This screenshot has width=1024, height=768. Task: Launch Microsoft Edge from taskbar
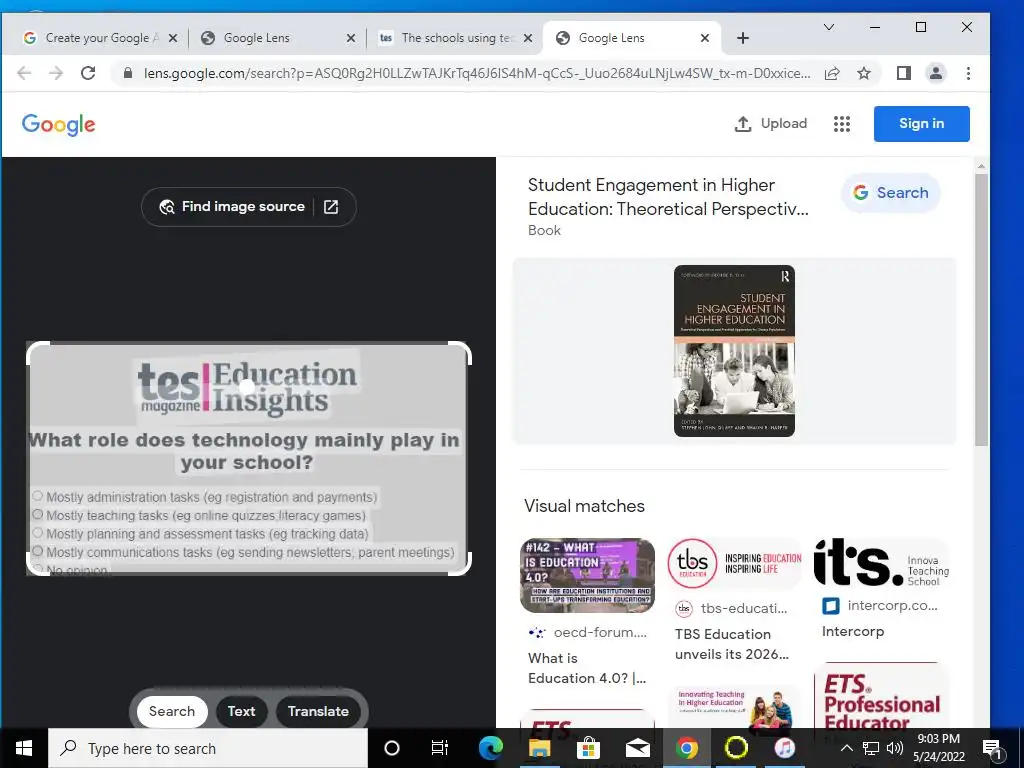[x=490, y=748]
